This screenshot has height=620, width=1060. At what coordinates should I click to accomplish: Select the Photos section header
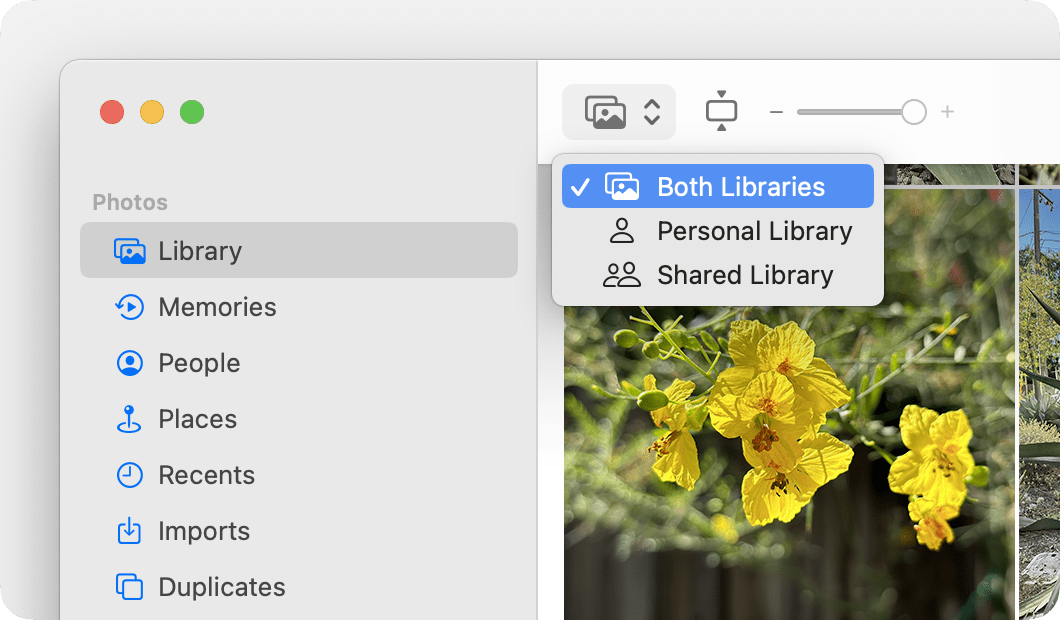tap(129, 202)
